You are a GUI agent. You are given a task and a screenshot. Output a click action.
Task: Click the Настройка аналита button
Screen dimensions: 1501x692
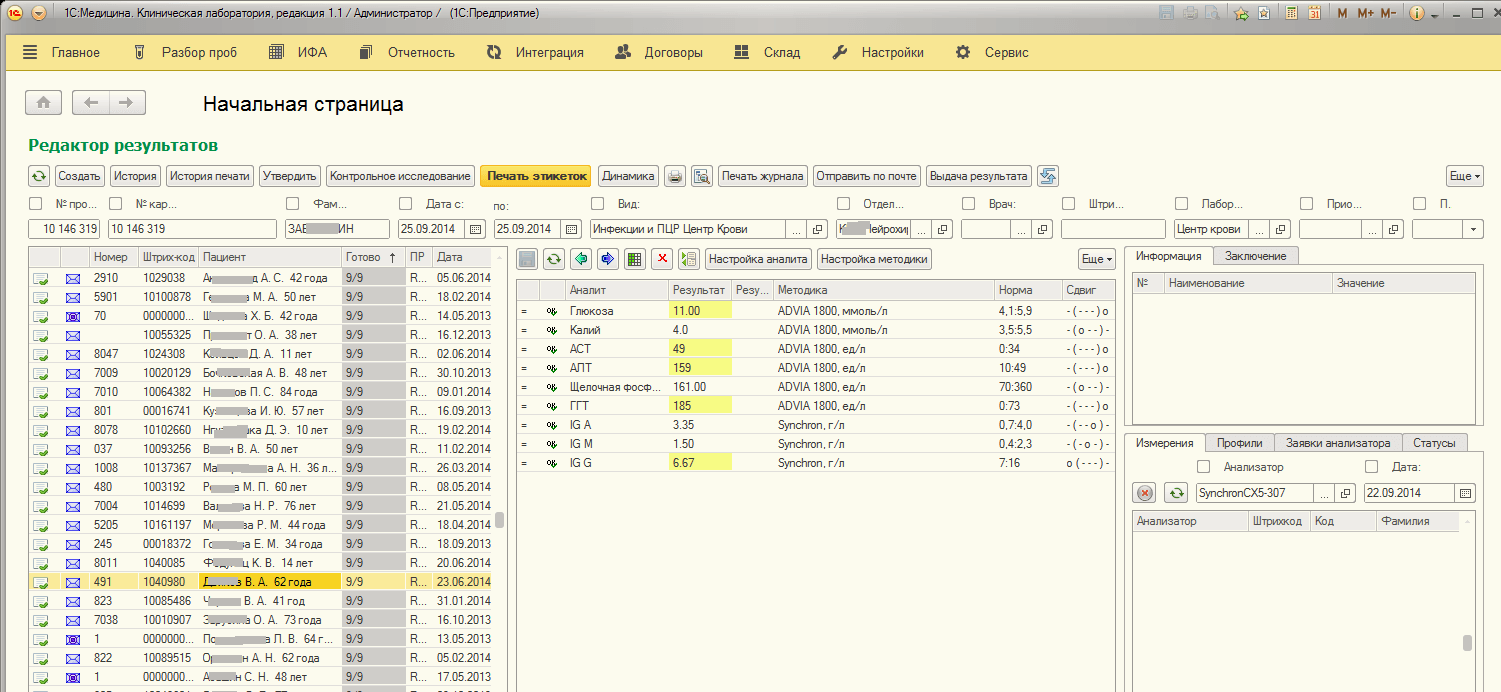click(758, 260)
